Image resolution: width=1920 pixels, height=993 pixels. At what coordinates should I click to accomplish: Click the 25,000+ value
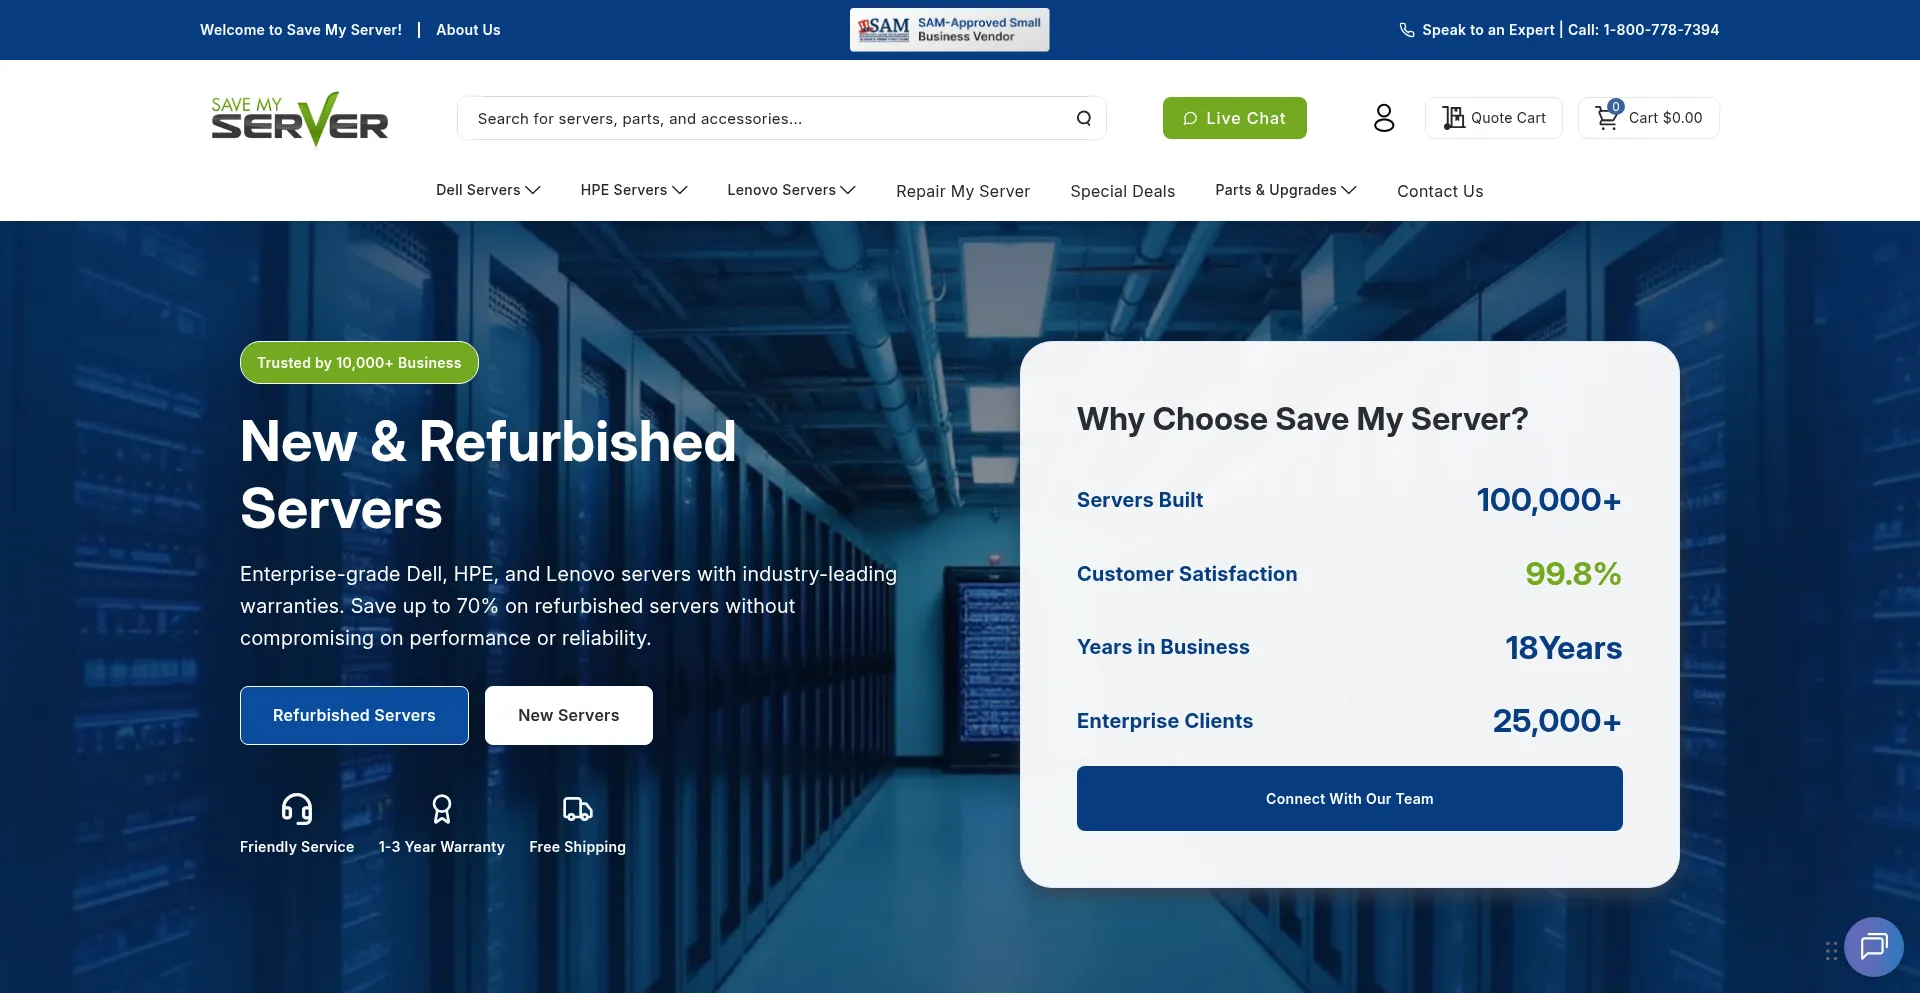[x=1557, y=721]
